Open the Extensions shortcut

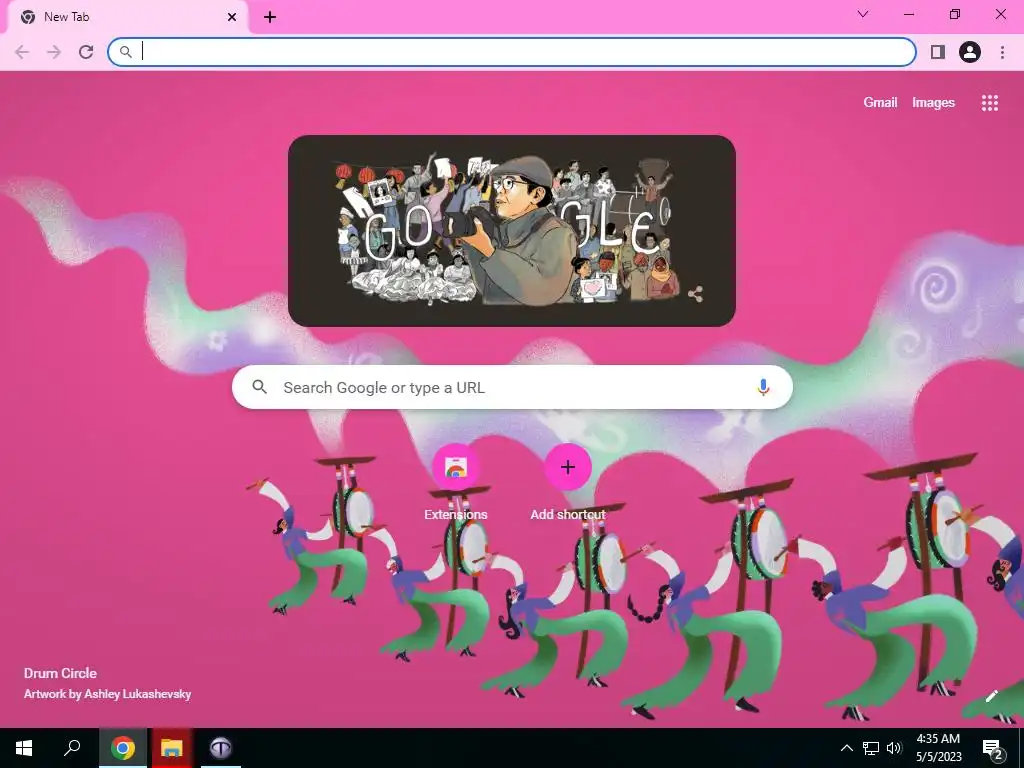click(456, 481)
